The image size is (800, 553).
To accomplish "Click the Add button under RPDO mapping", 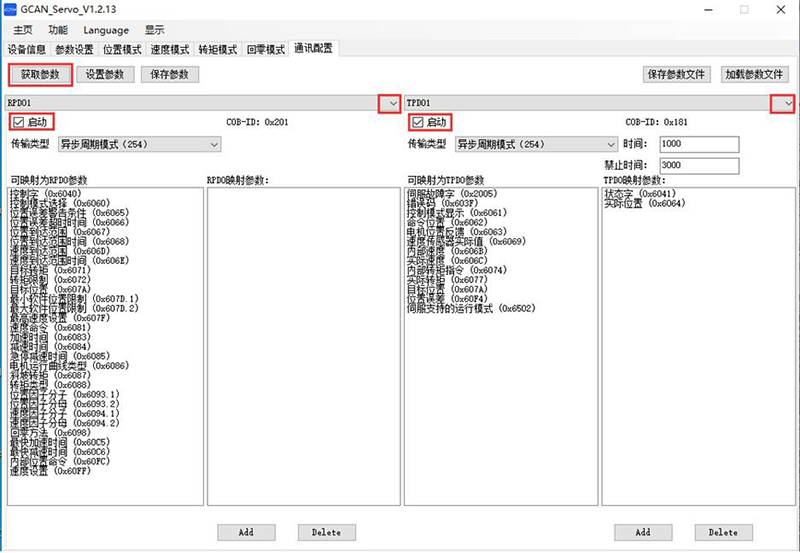I will coord(245,532).
